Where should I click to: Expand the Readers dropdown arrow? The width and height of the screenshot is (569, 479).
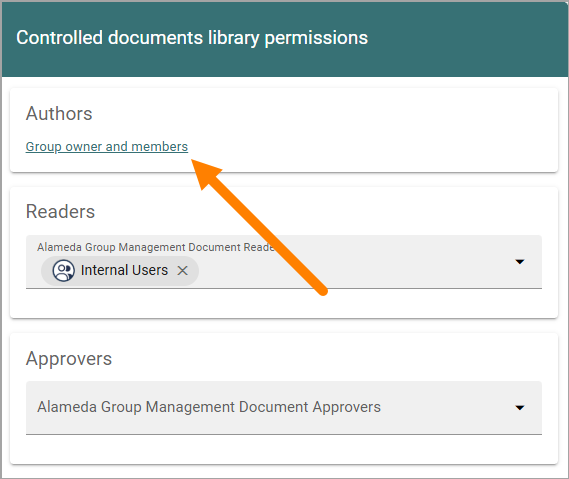click(520, 262)
